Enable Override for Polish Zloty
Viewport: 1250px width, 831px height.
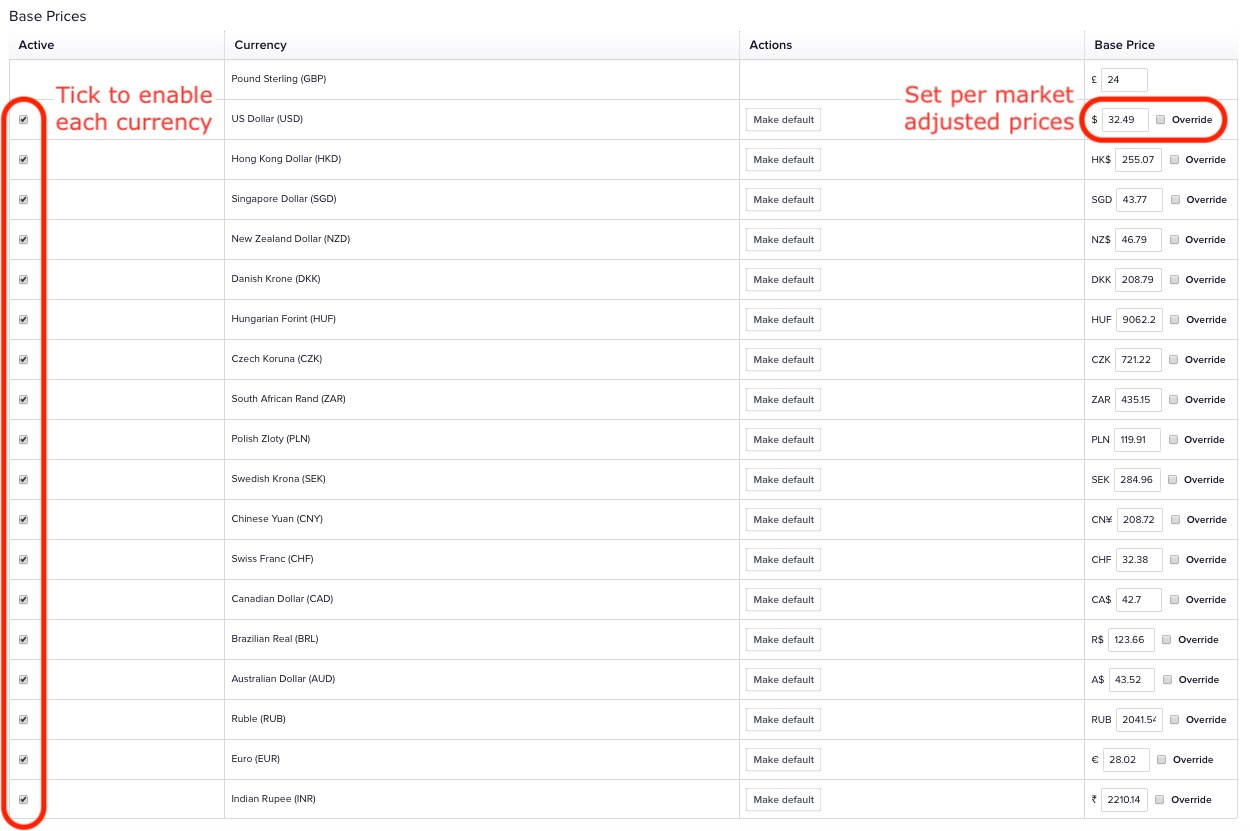pyautogui.click(x=1173, y=440)
